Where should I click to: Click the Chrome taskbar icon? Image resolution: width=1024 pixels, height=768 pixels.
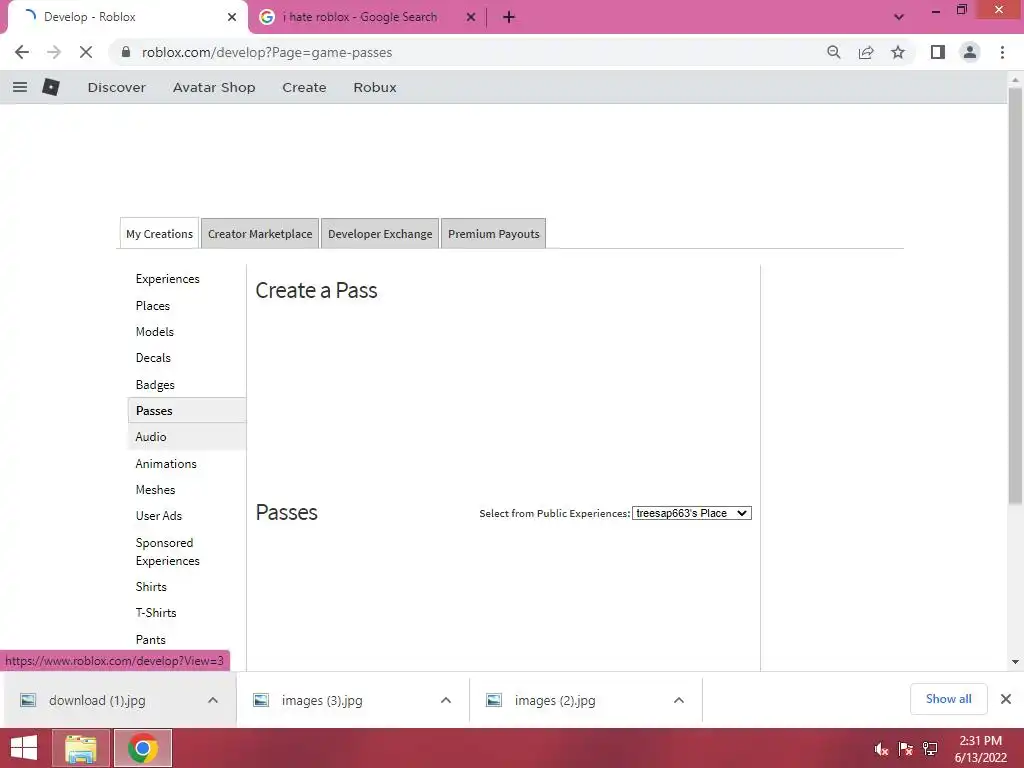tap(143, 748)
